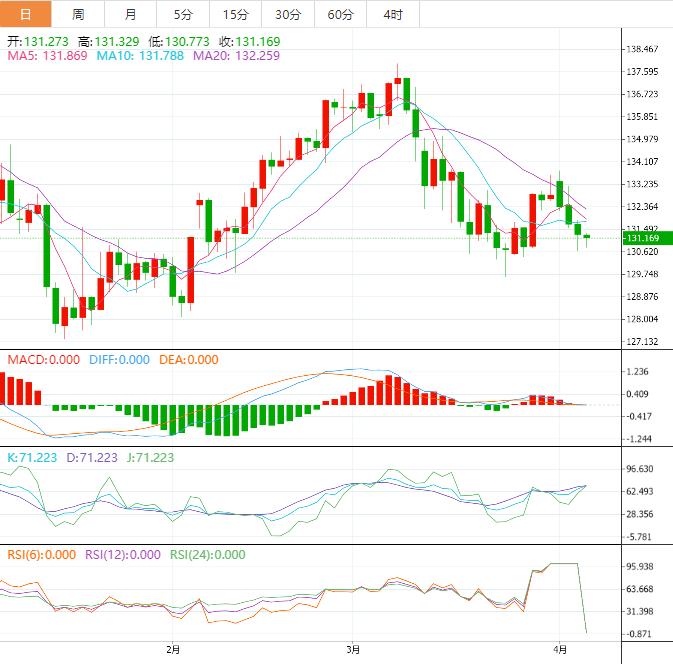Click the 4月 date axis marker
Screen dimensions: 673x664
click(560, 650)
